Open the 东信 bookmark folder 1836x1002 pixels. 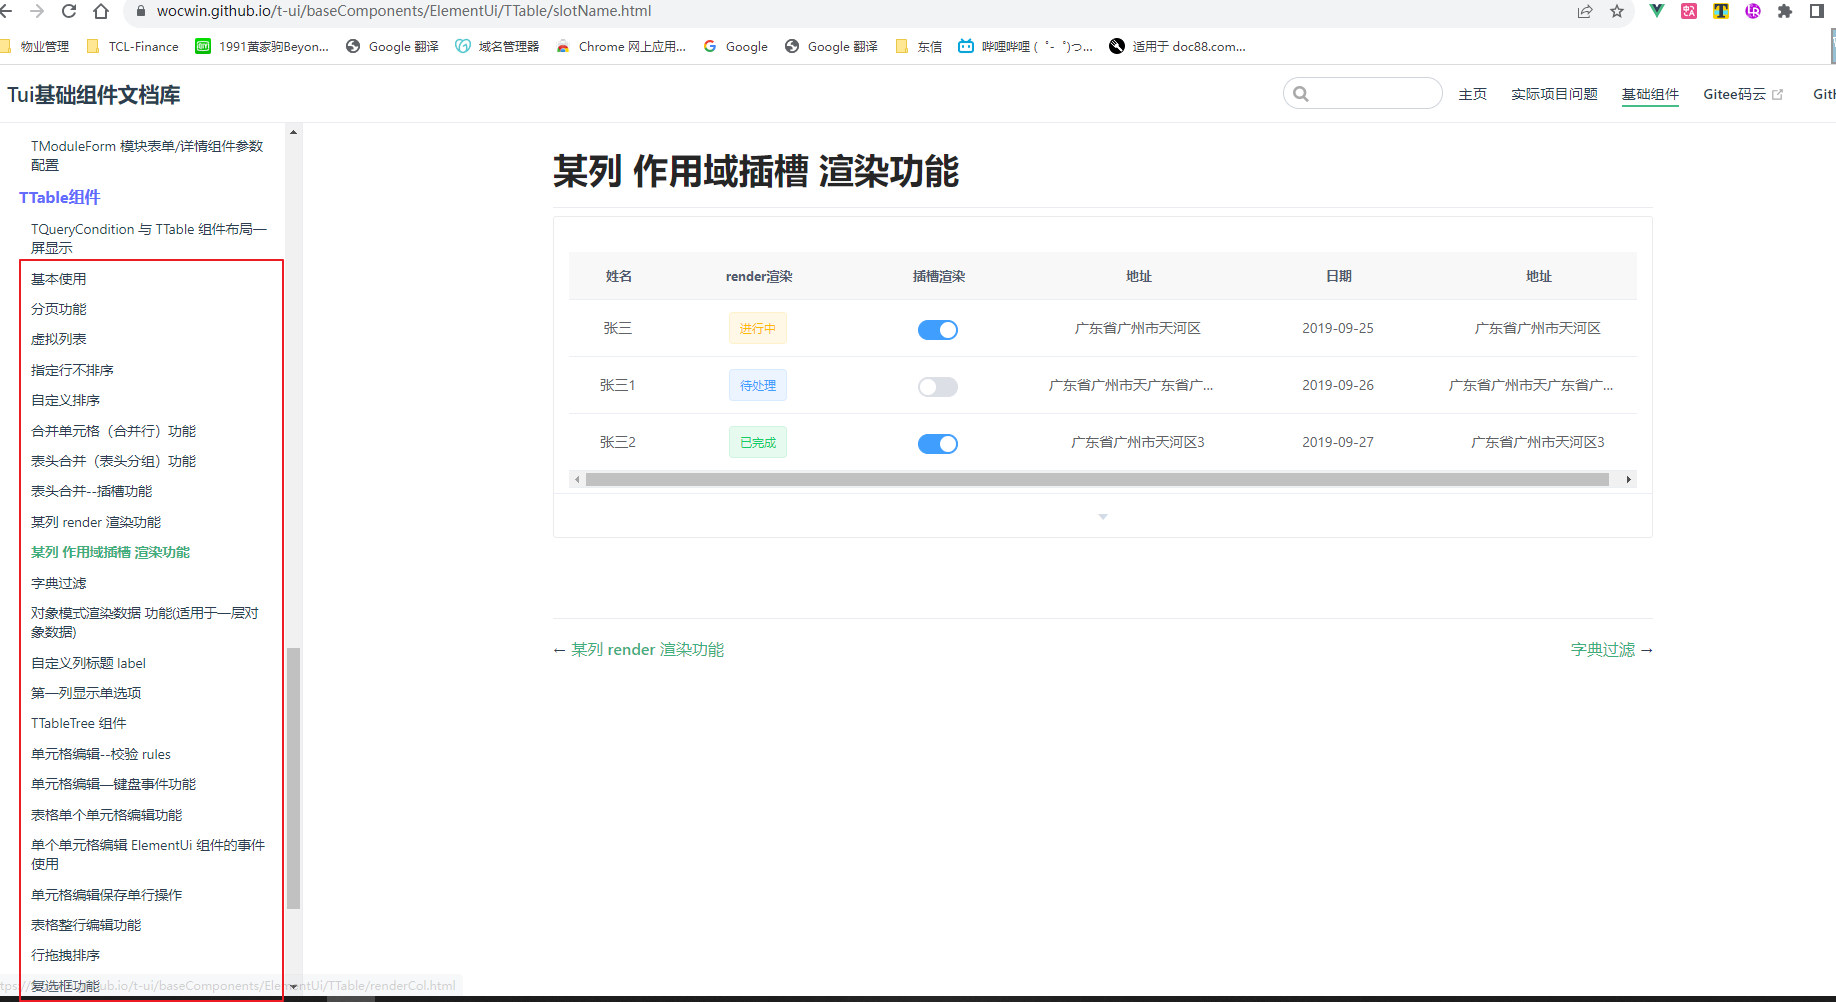(919, 46)
